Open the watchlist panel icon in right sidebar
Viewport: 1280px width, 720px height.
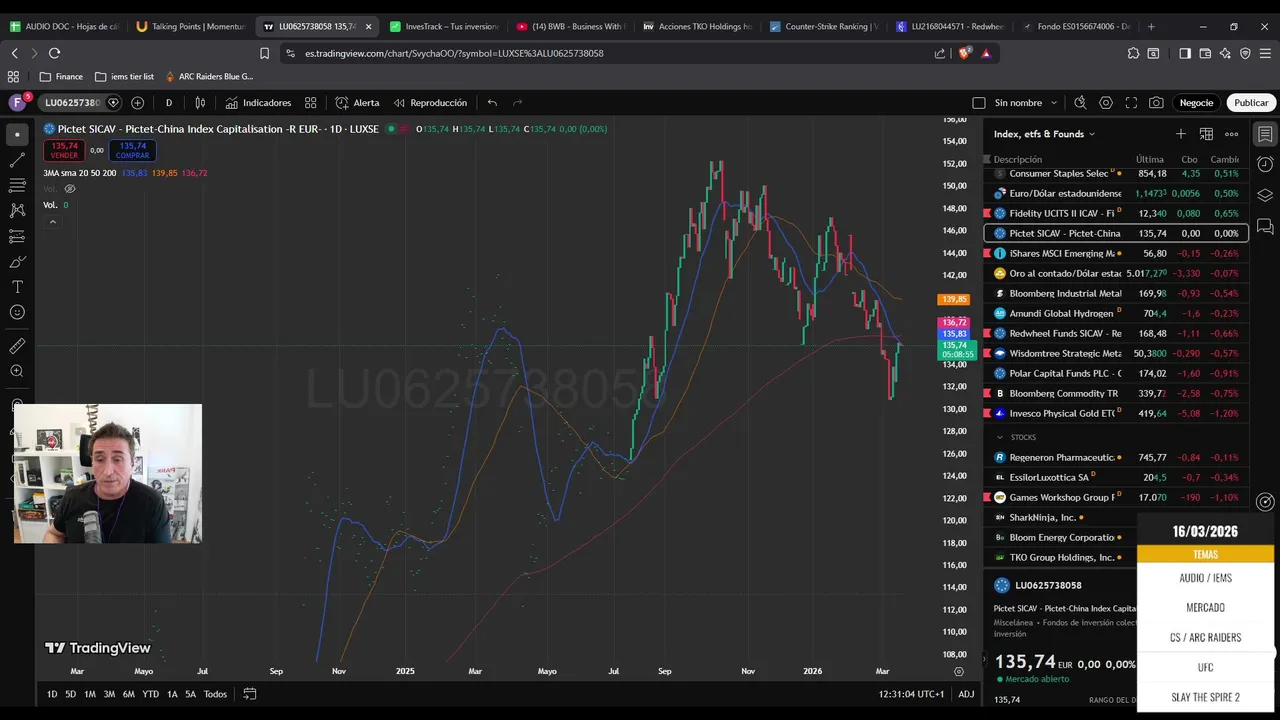pyautogui.click(x=1265, y=134)
